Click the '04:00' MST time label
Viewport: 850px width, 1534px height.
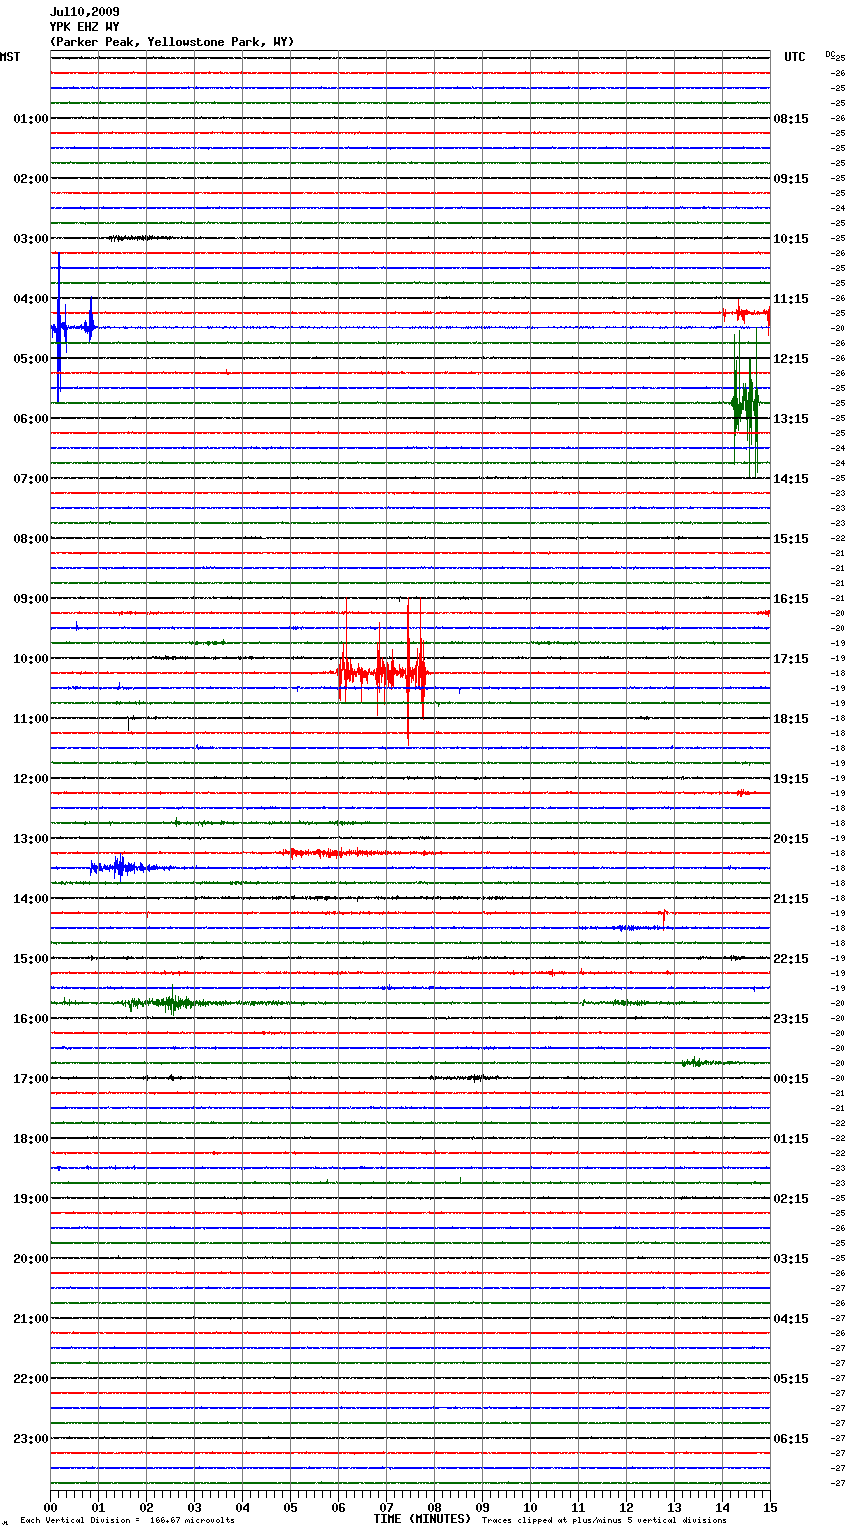click(30, 299)
